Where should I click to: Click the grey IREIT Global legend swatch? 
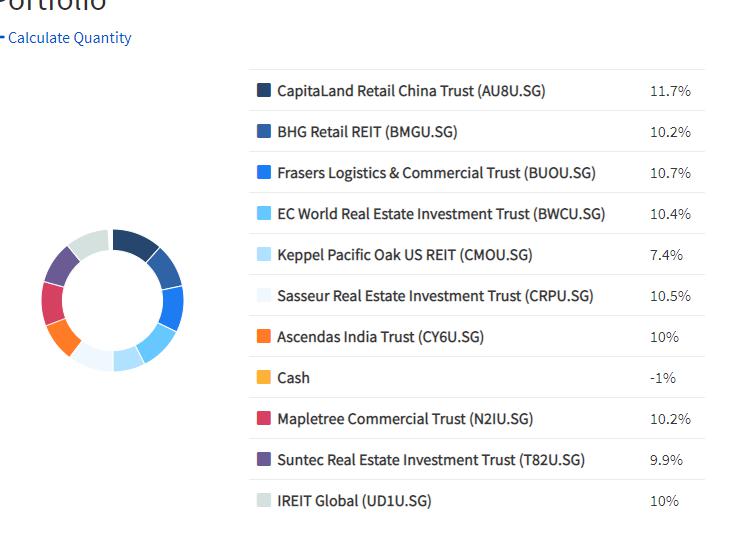pyautogui.click(x=264, y=500)
